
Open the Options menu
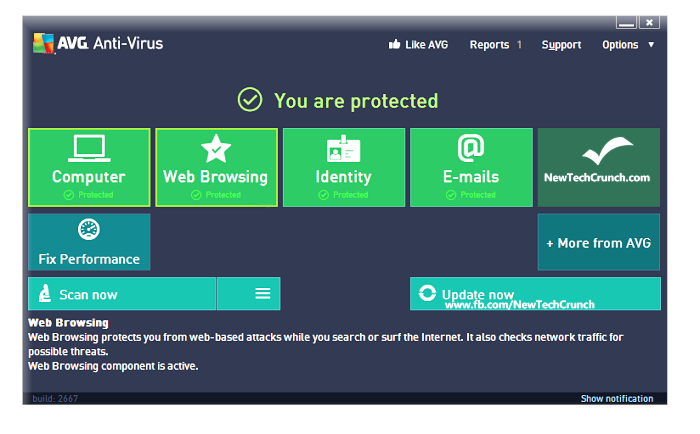pos(620,45)
